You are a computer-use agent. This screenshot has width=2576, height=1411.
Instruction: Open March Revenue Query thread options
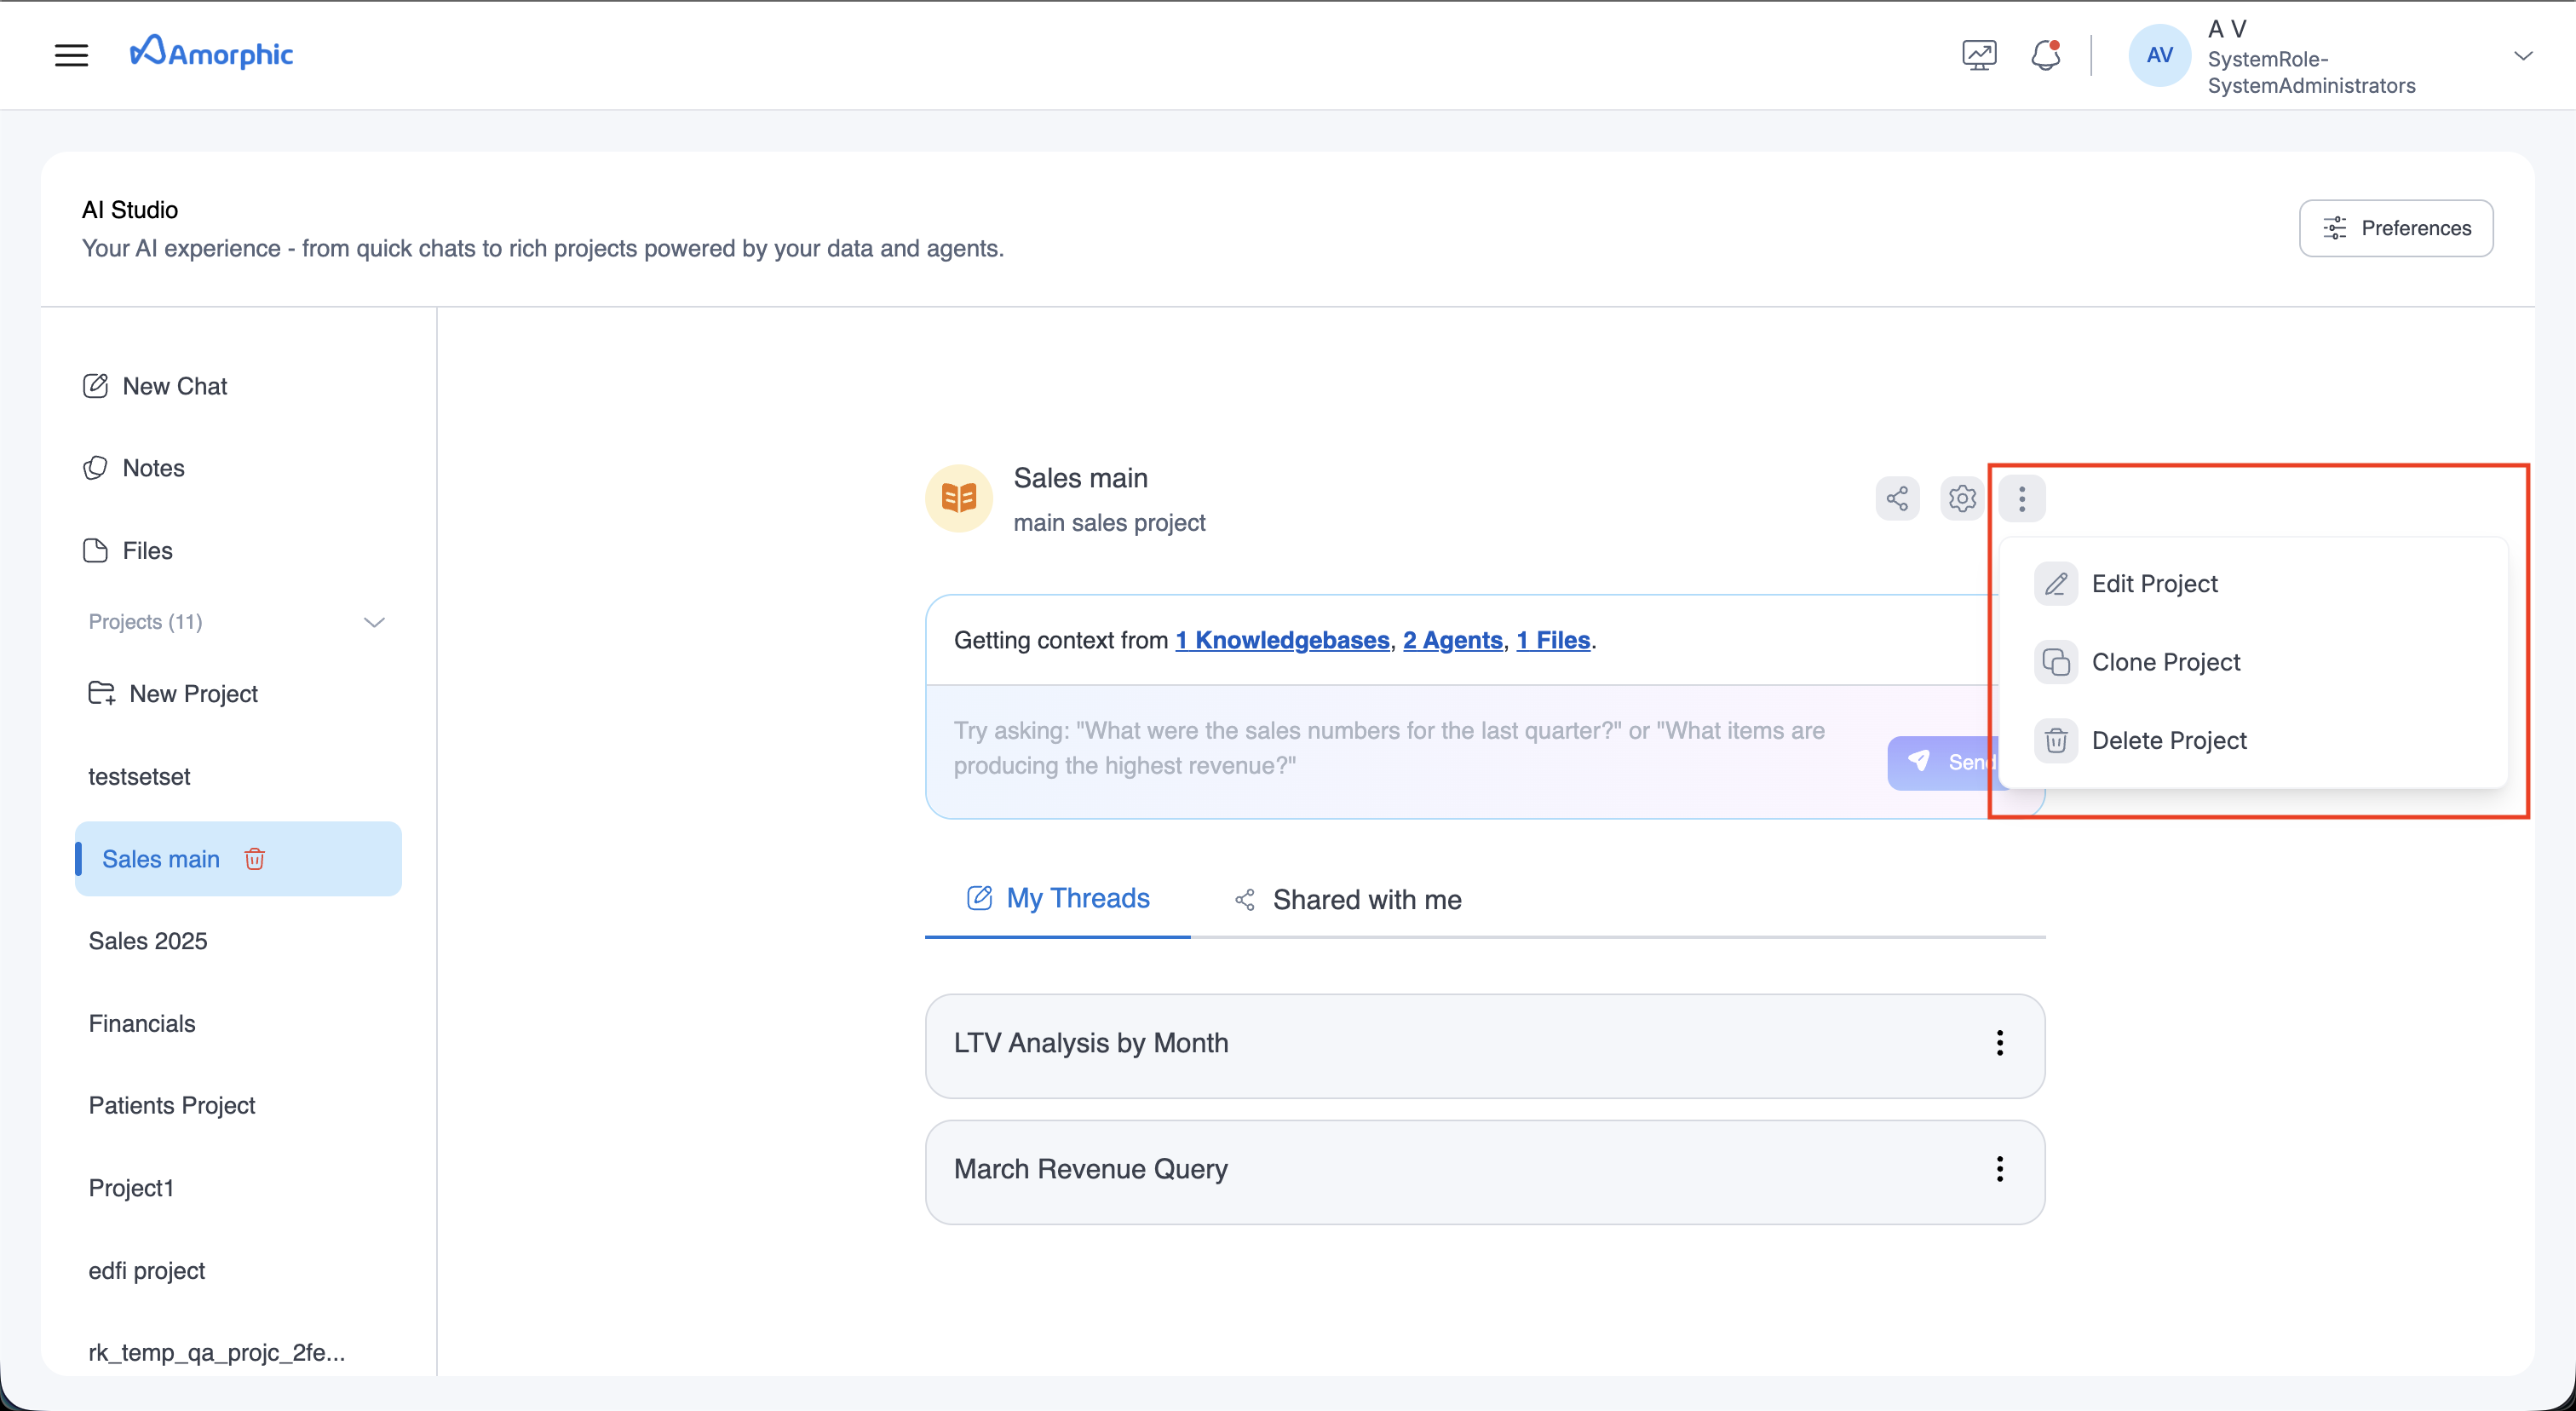point(1999,1169)
